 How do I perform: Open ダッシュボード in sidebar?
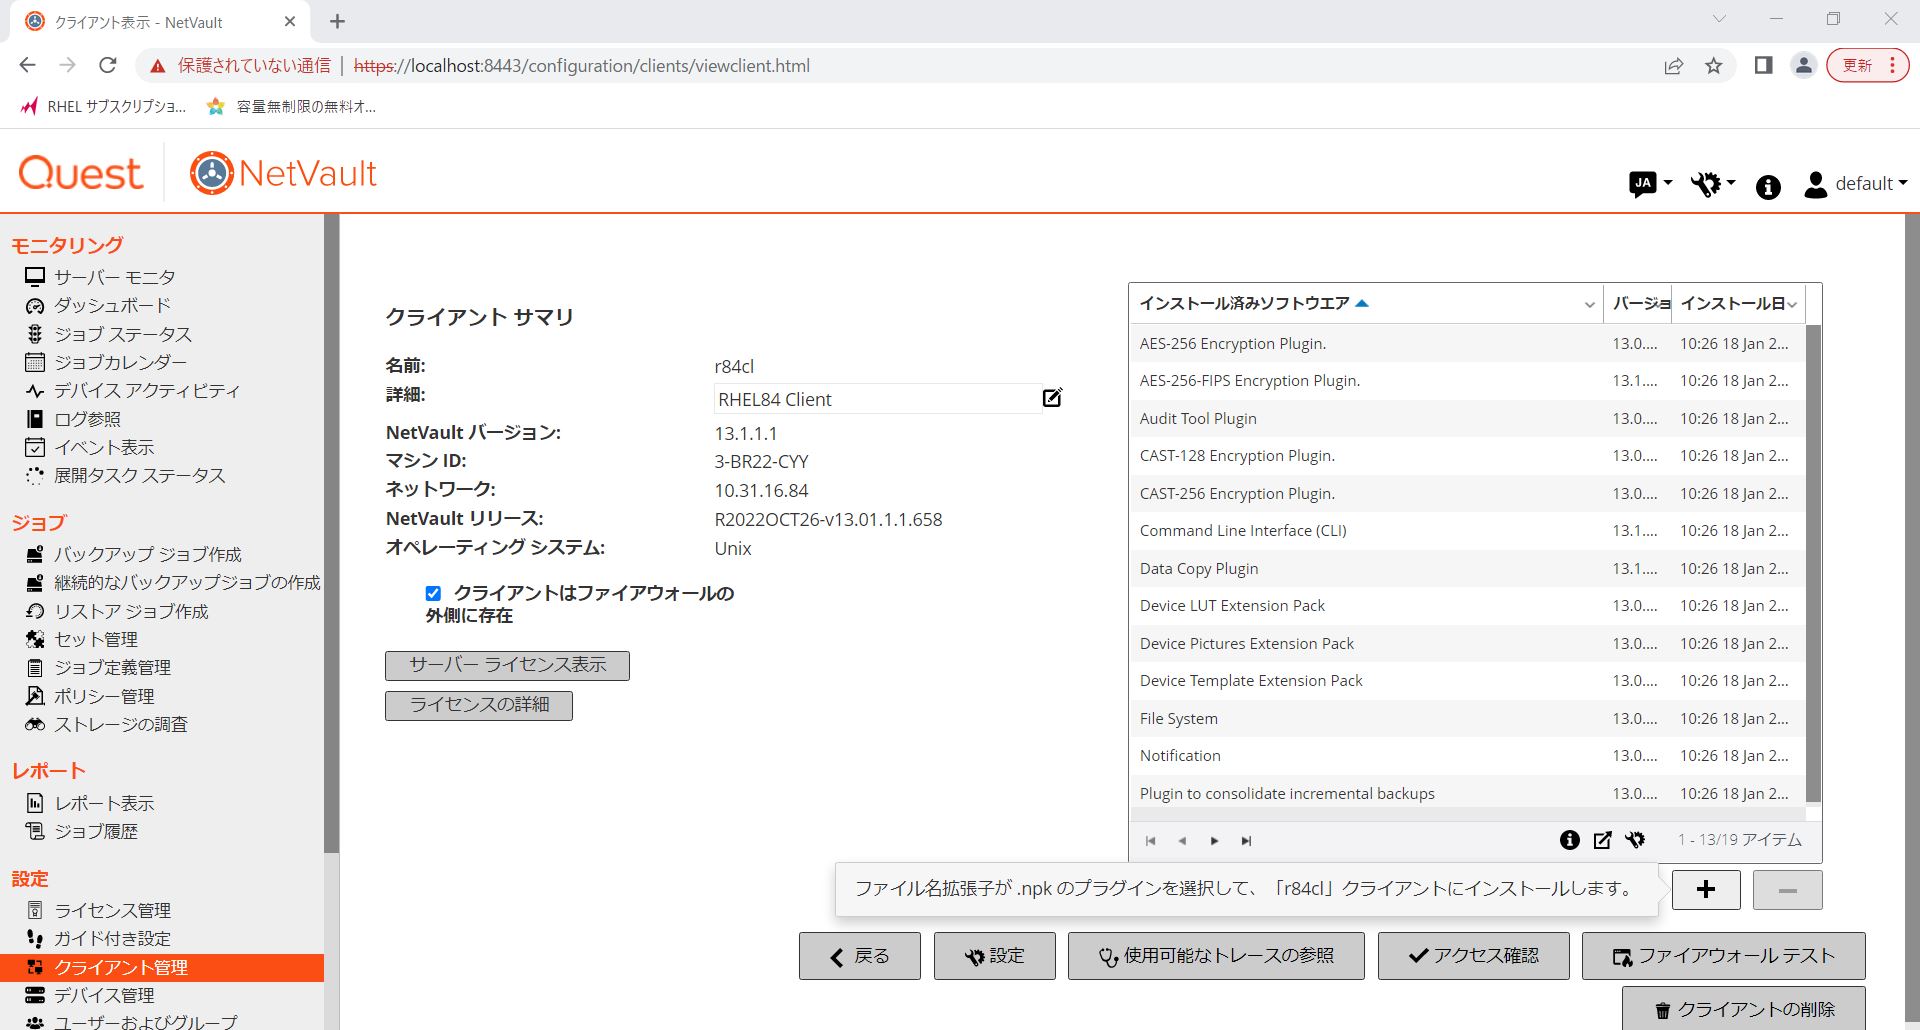111,305
